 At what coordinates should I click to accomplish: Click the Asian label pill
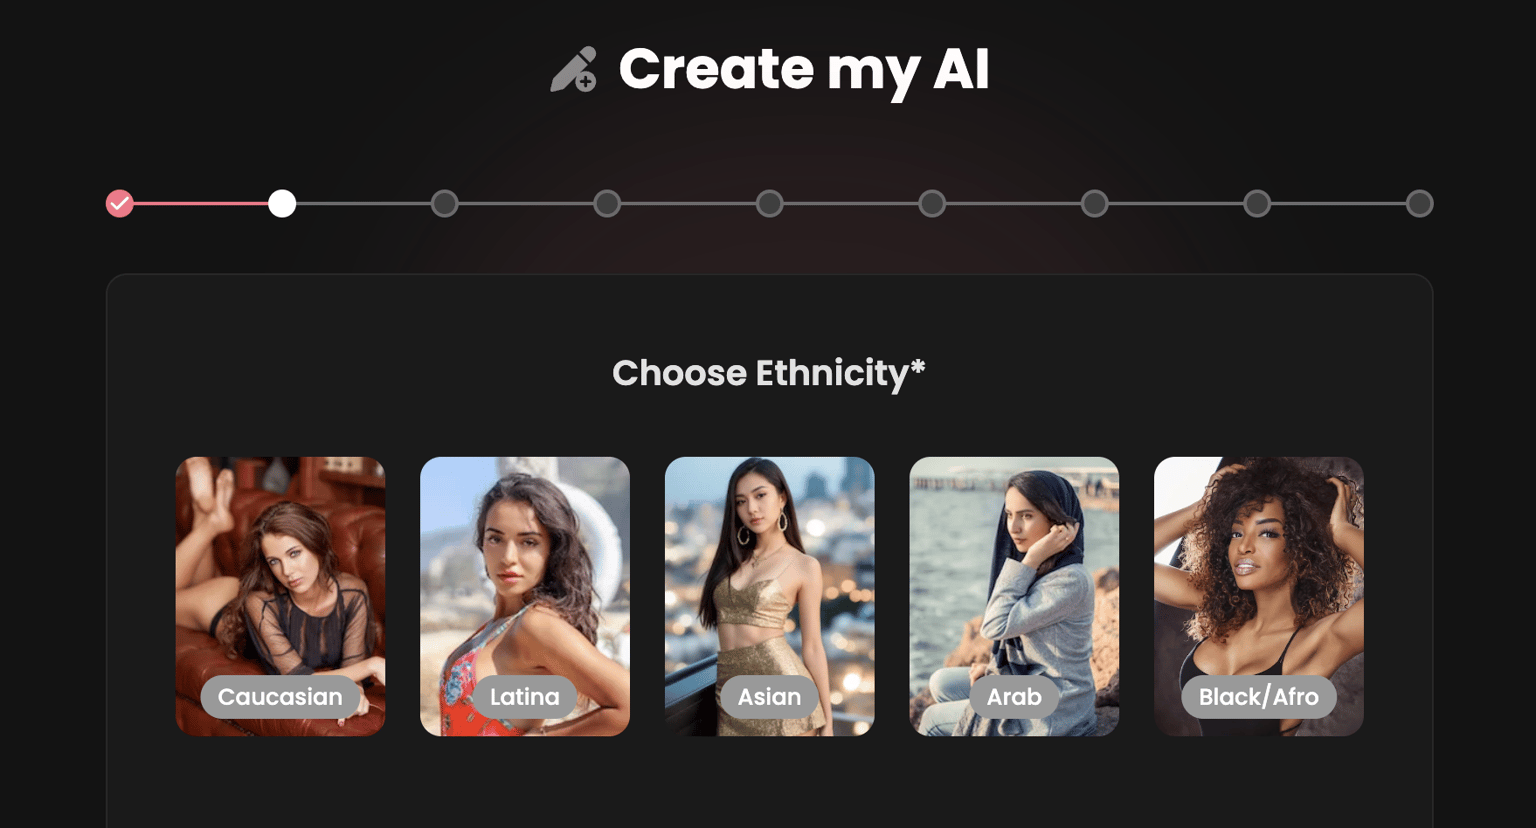[770, 697]
